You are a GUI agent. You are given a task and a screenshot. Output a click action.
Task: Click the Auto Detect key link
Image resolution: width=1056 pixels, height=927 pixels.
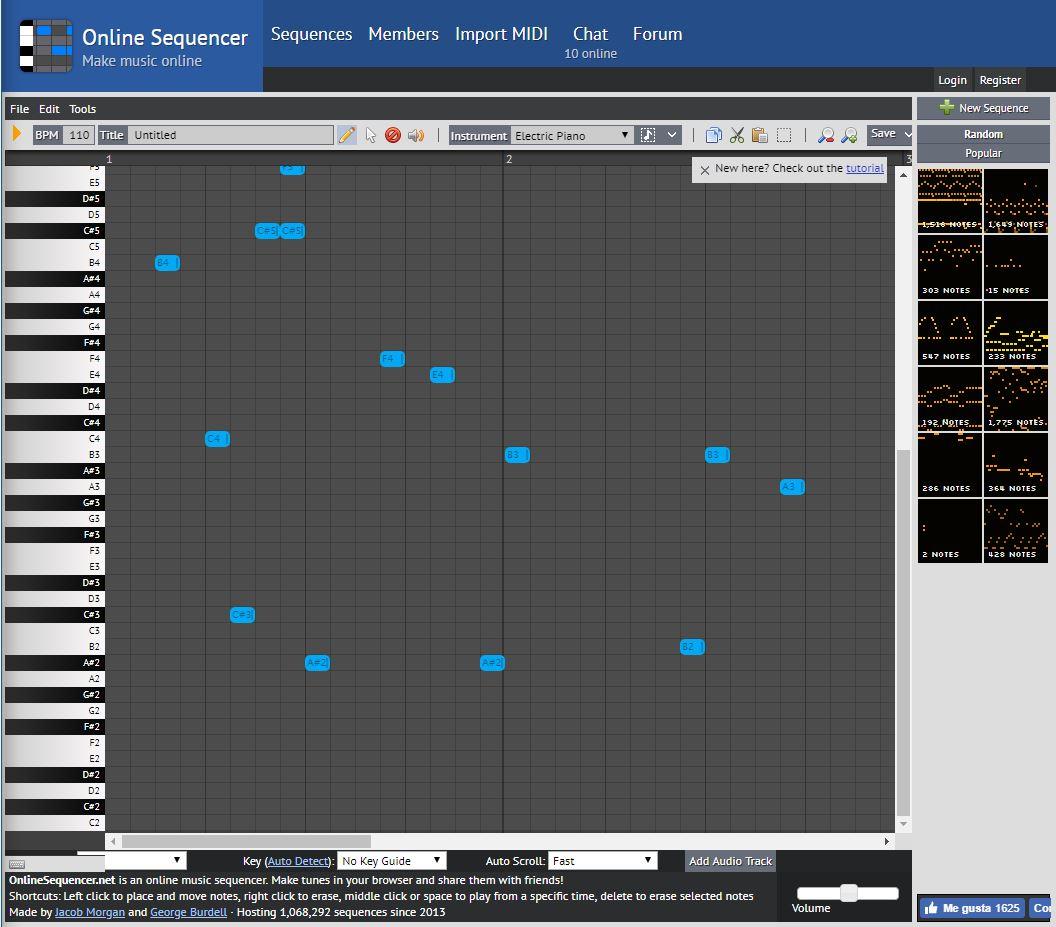pyautogui.click(x=298, y=861)
